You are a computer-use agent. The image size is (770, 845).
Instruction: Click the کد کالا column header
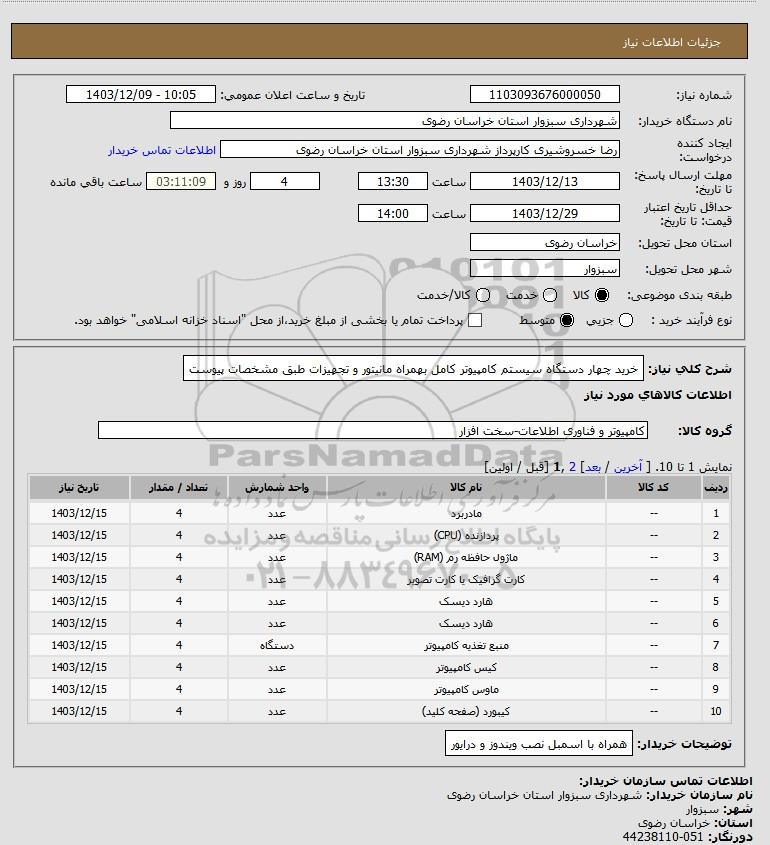[x=654, y=487]
